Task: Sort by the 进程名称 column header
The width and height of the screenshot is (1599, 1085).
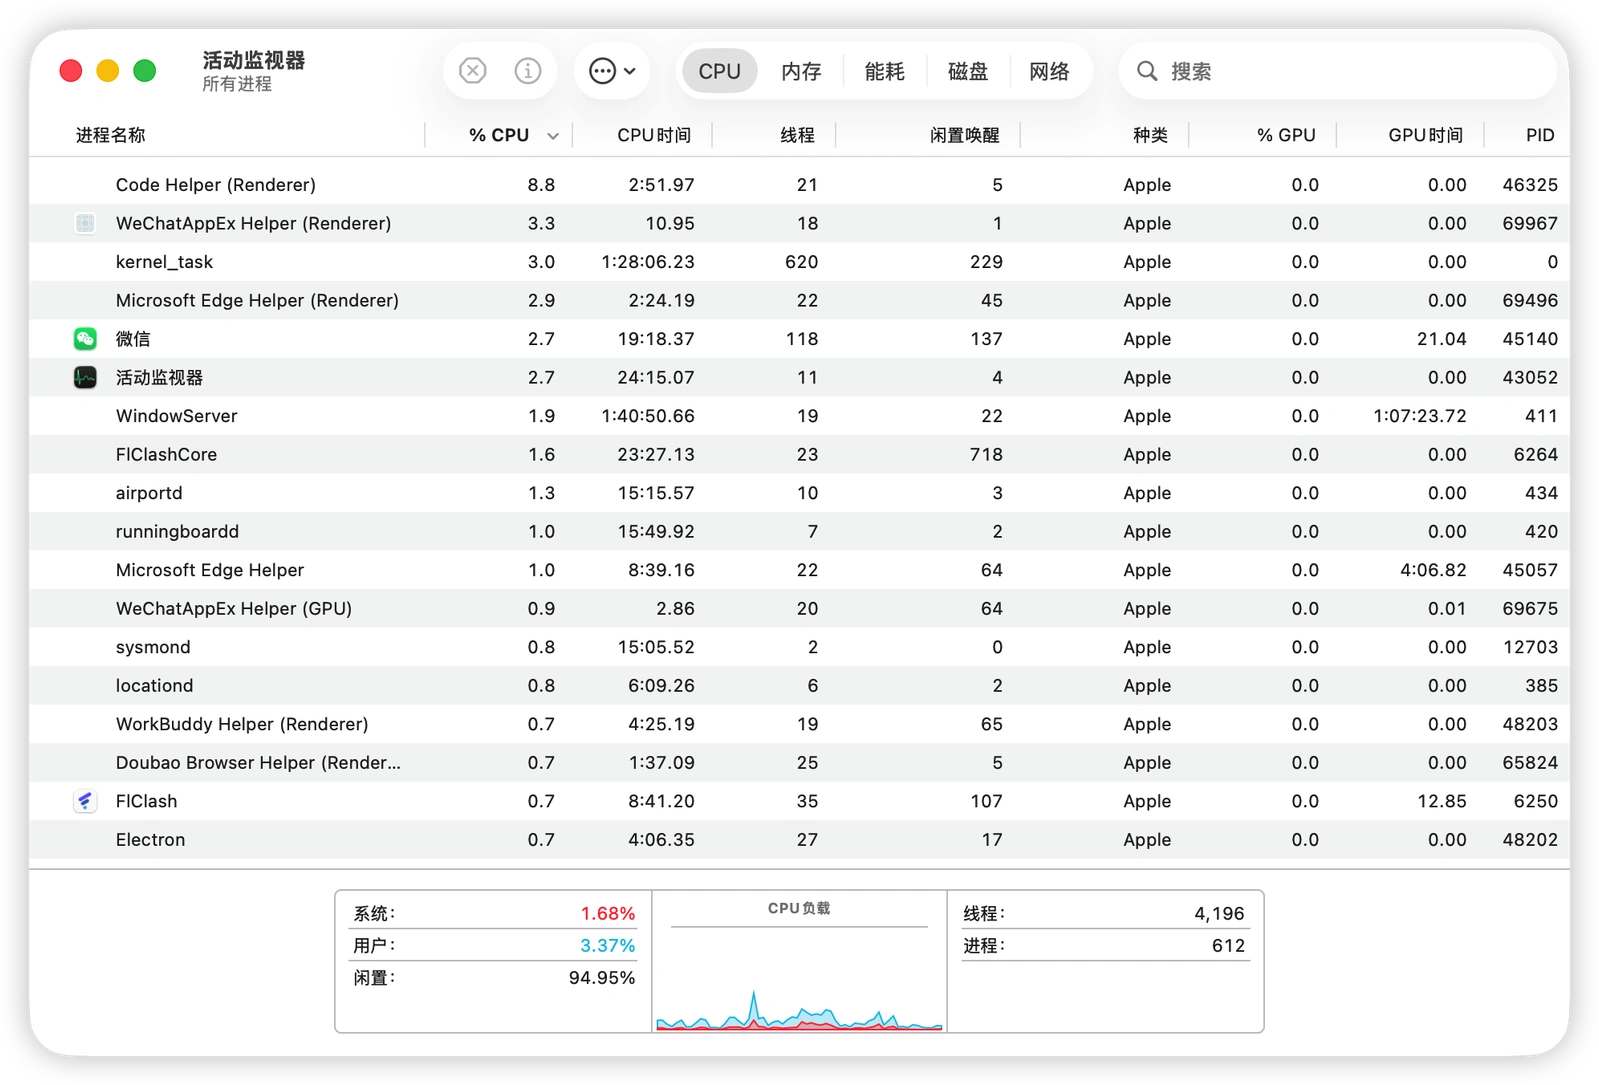Action: [x=110, y=135]
